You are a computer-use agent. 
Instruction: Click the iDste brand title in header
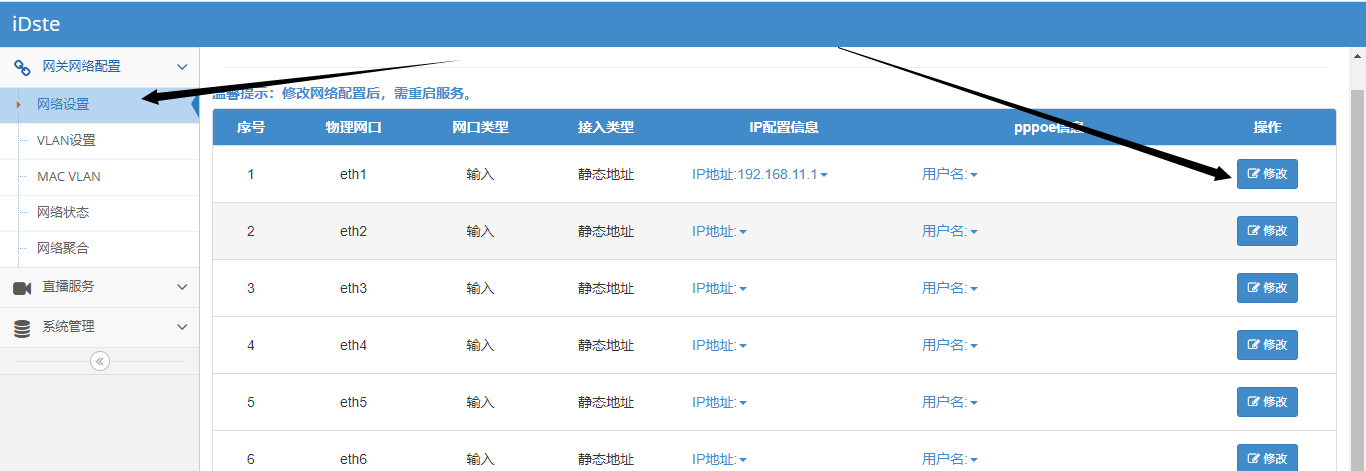click(x=36, y=24)
